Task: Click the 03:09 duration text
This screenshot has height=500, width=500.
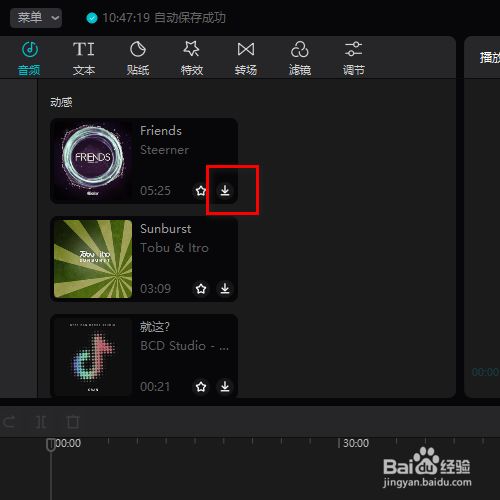Action: point(155,289)
